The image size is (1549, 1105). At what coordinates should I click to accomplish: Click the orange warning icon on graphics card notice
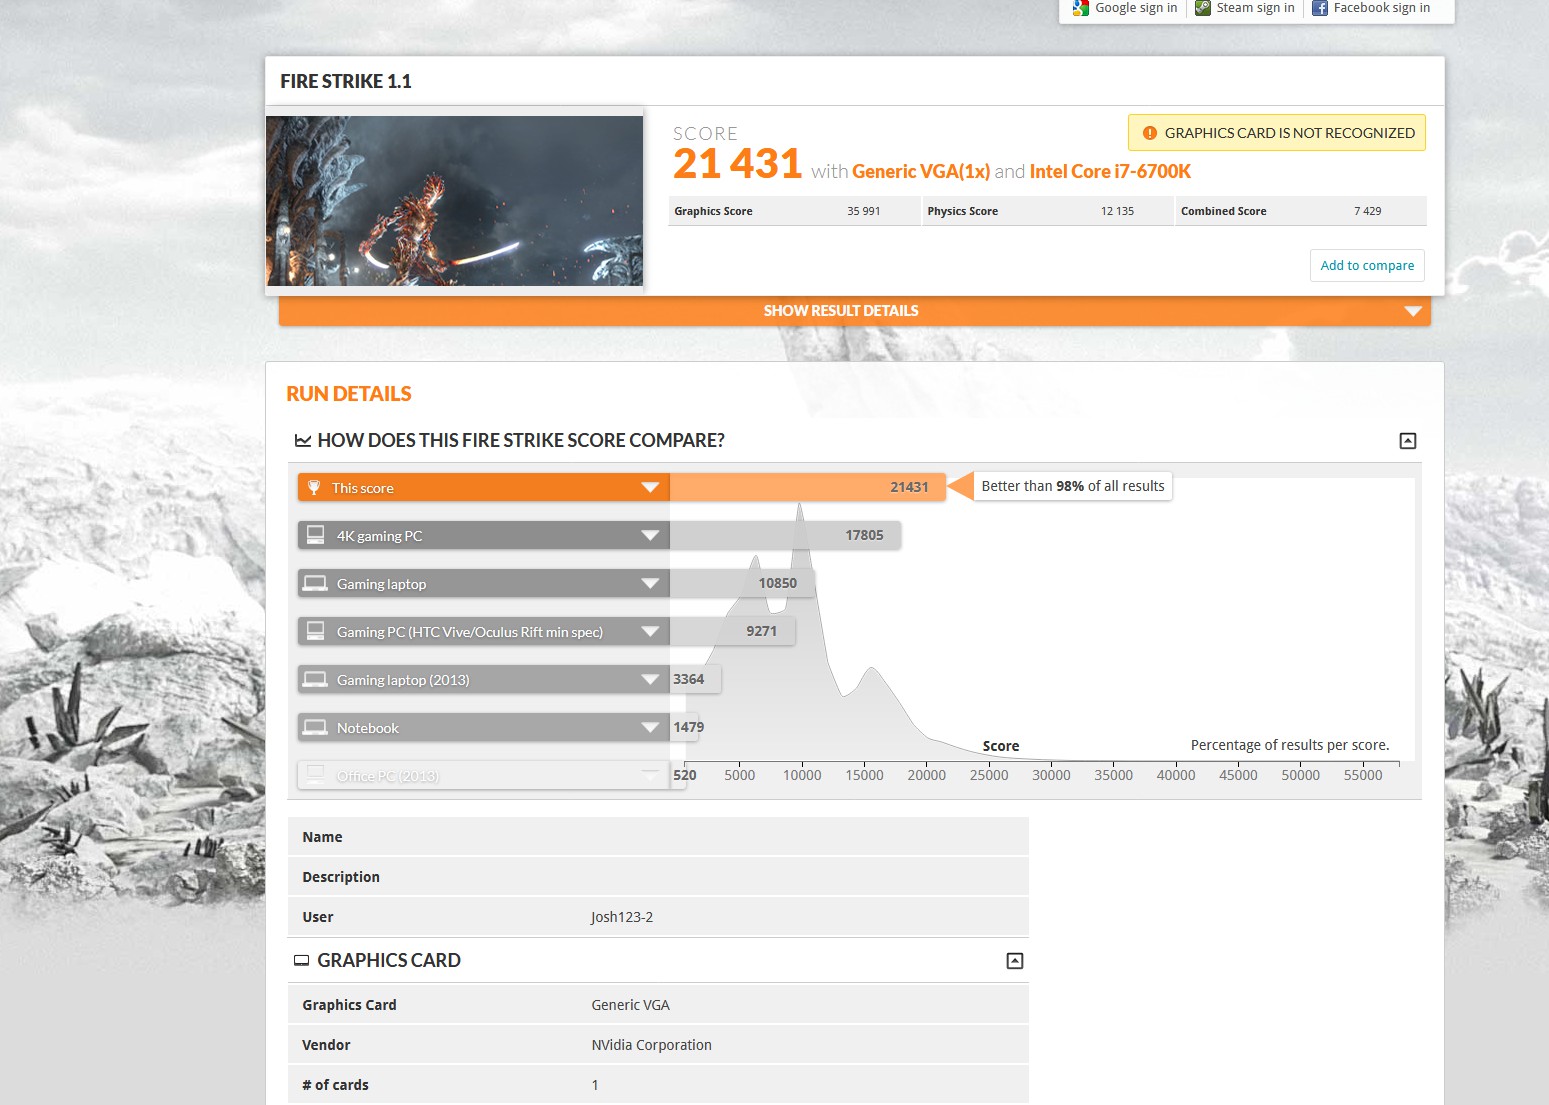pyautogui.click(x=1150, y=133)
